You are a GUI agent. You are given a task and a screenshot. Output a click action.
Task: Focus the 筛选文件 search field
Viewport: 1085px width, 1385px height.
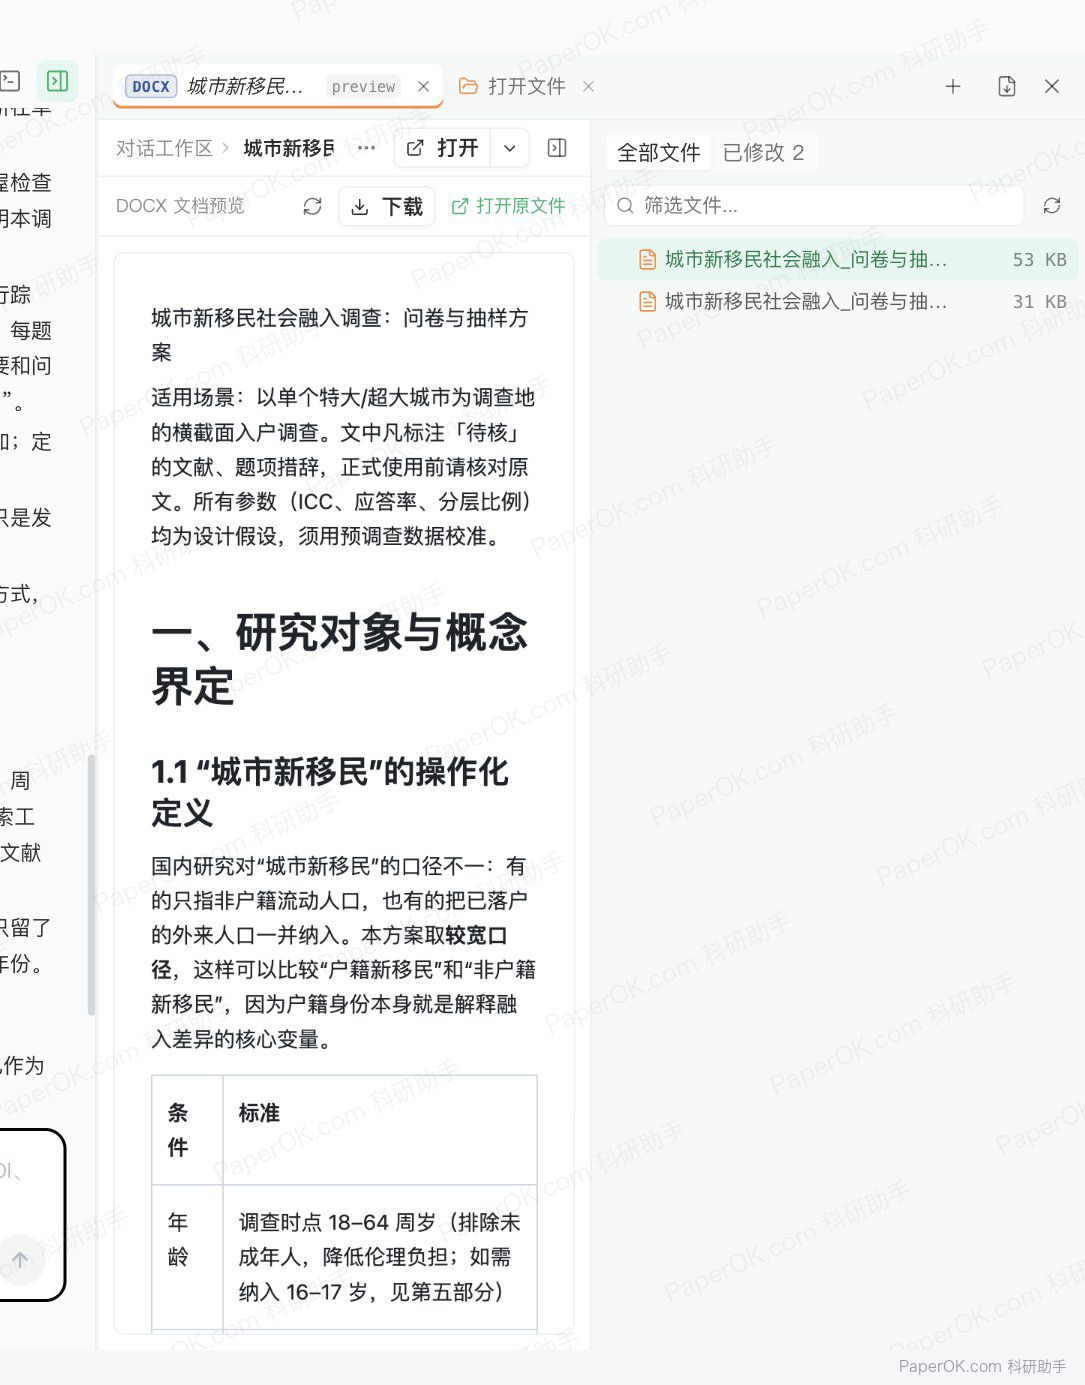click(x=815, y=205)
